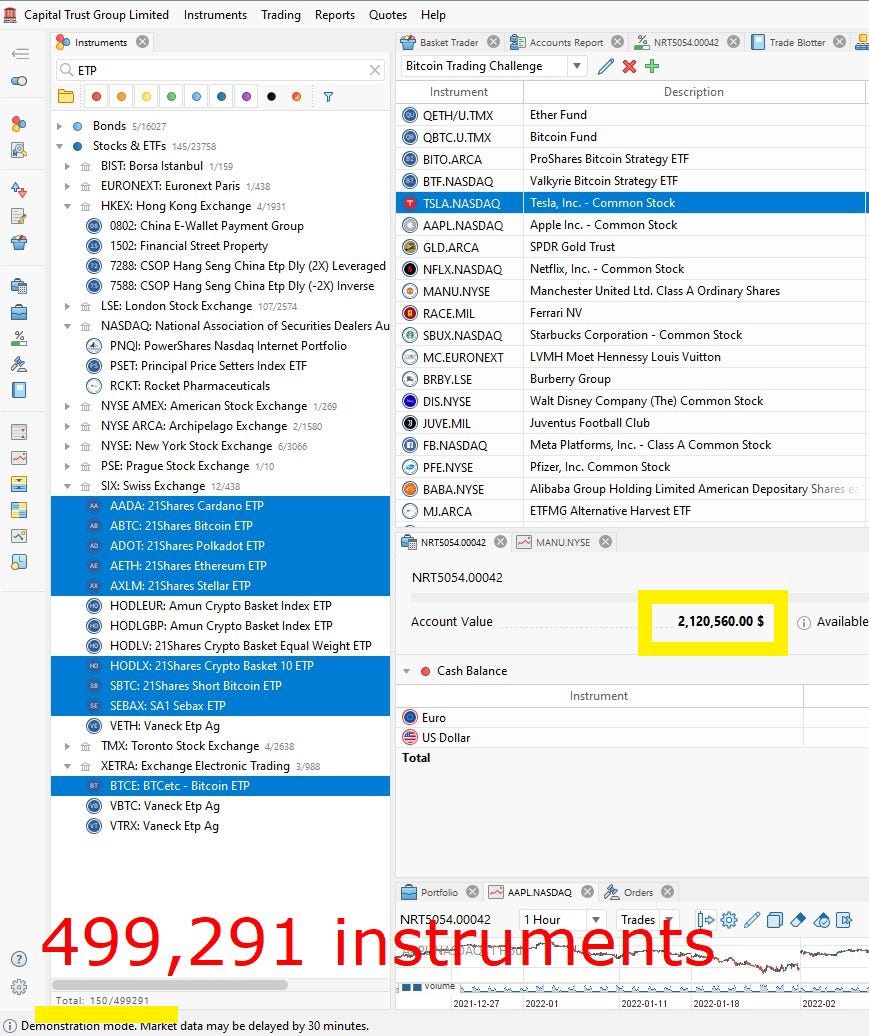
Task: Open the sidebar Instruments icon
Action: pos(19,124)
